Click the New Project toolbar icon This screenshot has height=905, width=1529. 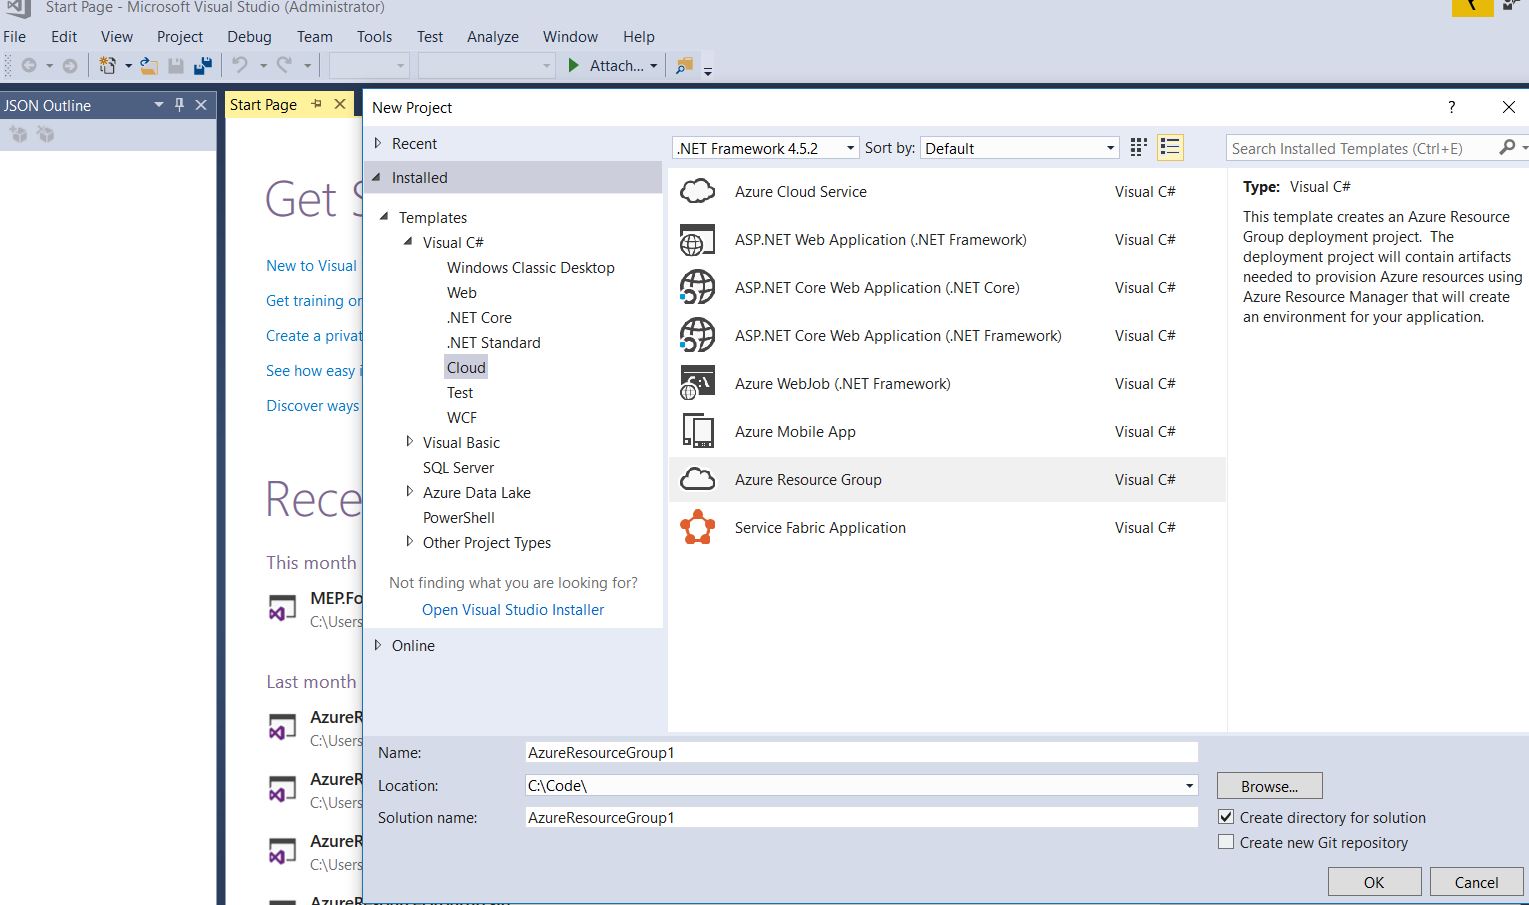coord(107,66)
